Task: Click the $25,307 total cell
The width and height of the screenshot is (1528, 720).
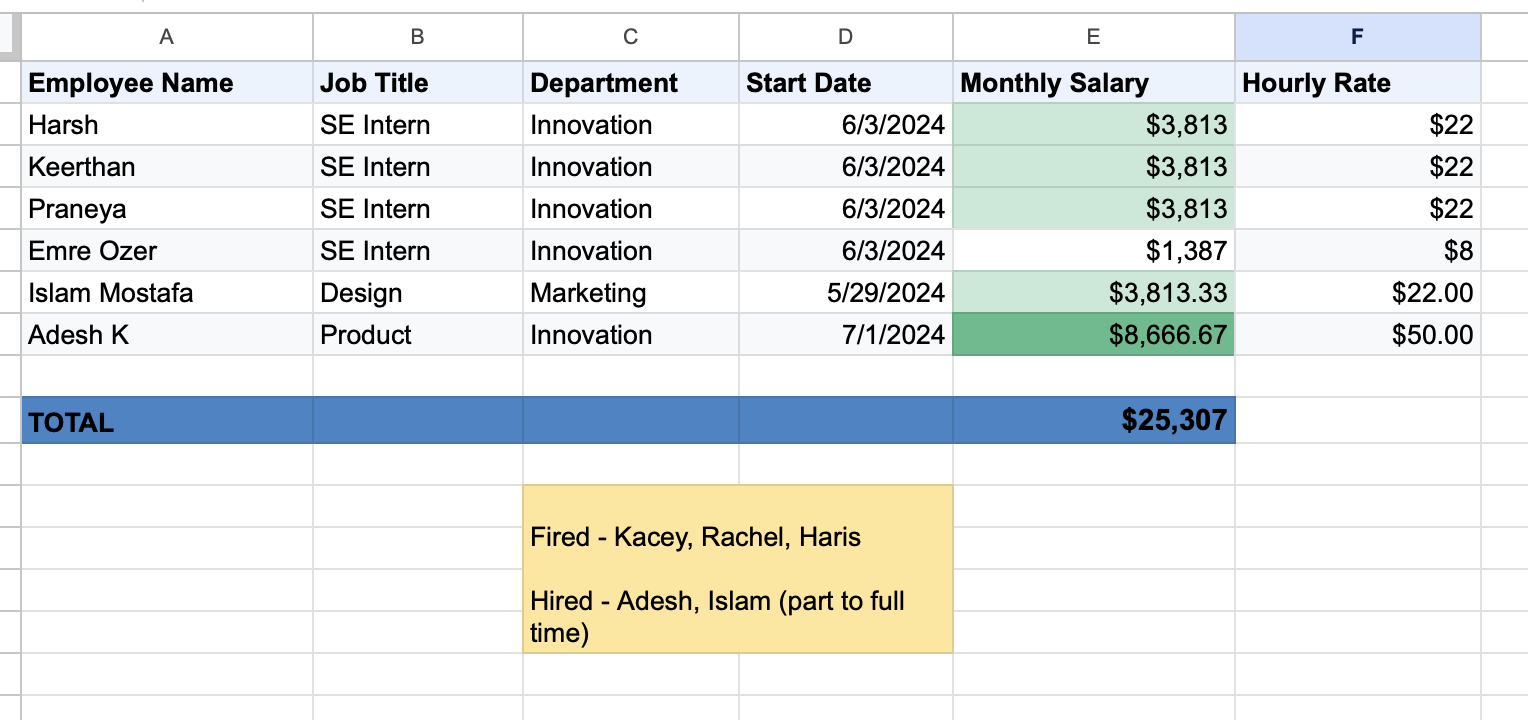Action: coord(1093,420)
